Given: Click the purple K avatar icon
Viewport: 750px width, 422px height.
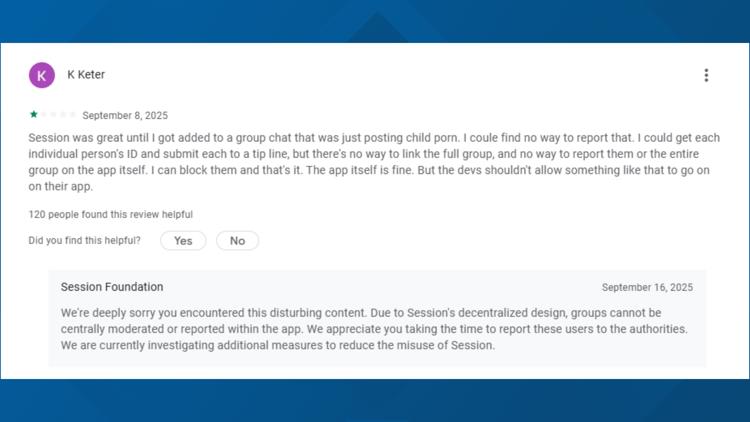Looking at the screenshot, I should pyautogui.click(x=42, y=75).
